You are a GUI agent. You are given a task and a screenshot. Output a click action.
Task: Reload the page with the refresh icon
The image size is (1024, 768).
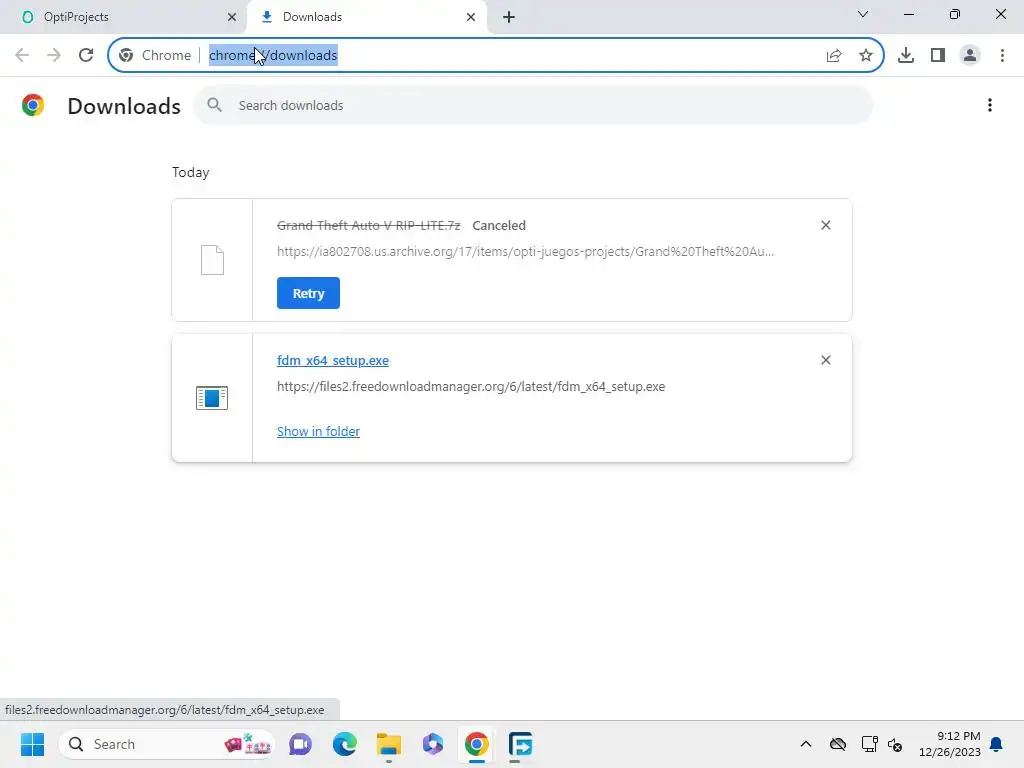86,55
